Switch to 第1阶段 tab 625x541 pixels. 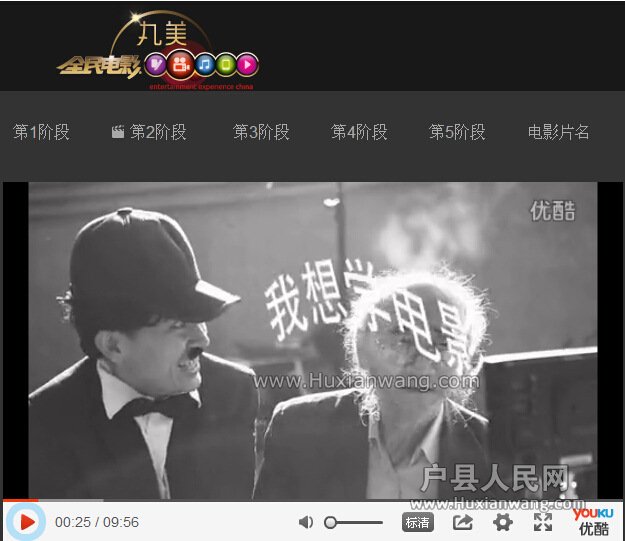pos(41,132)
